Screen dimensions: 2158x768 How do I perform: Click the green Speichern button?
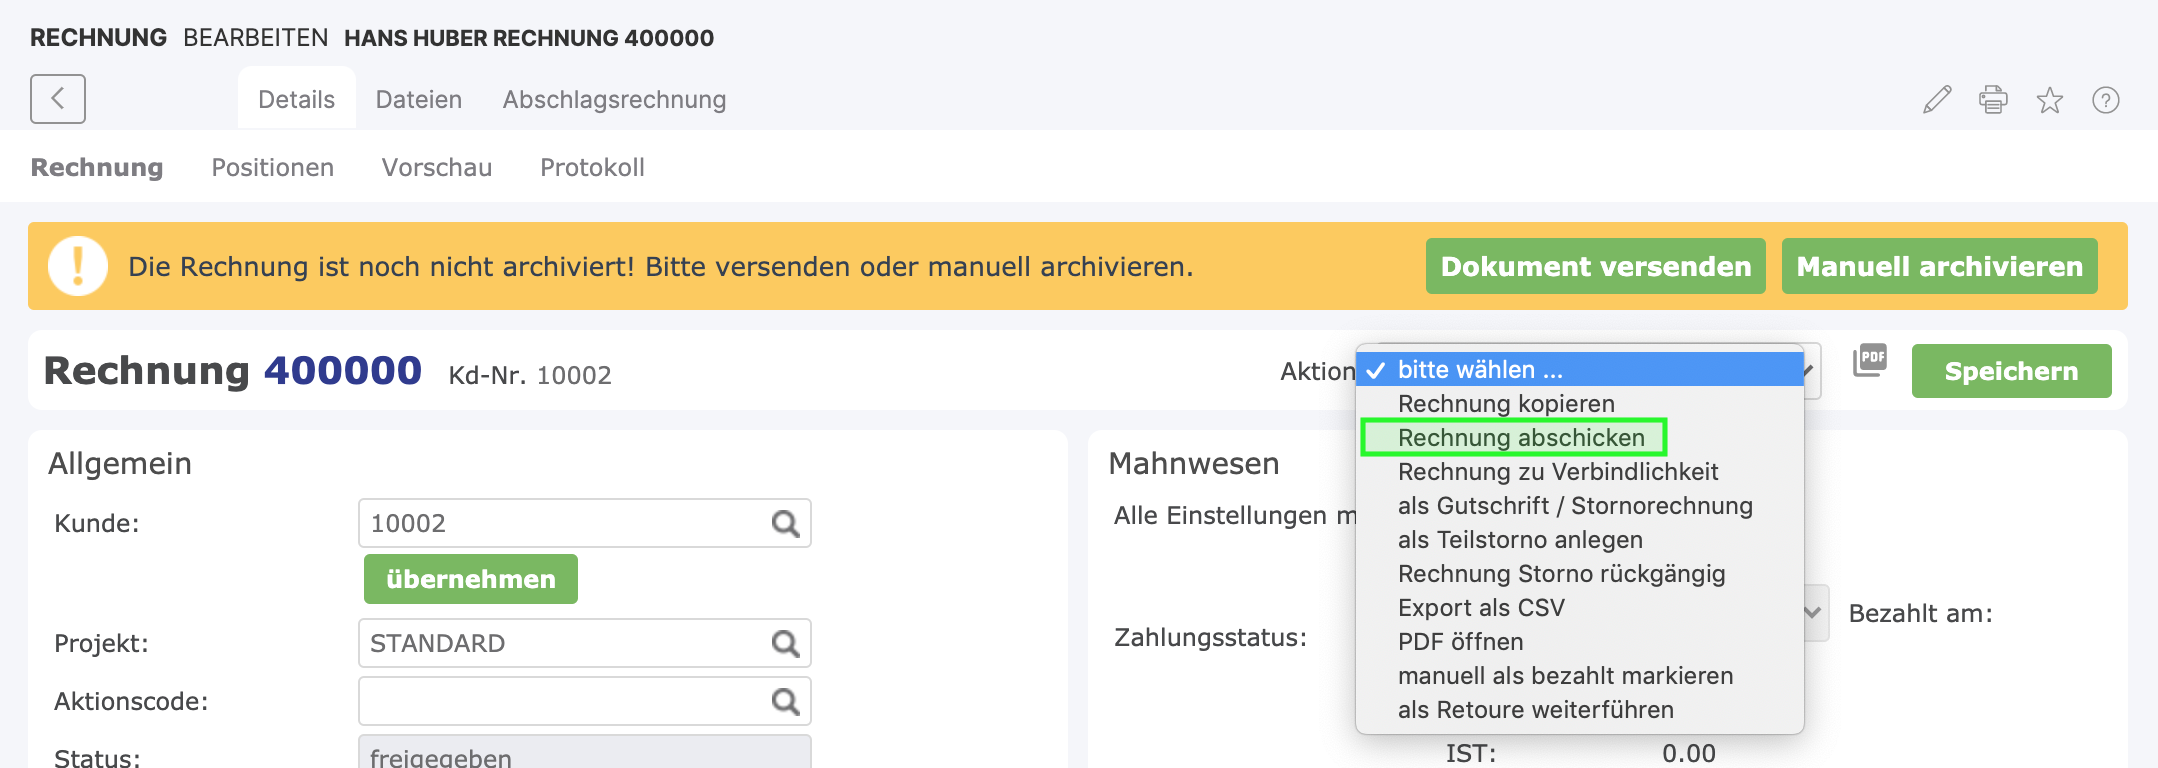pos(2011,372)
